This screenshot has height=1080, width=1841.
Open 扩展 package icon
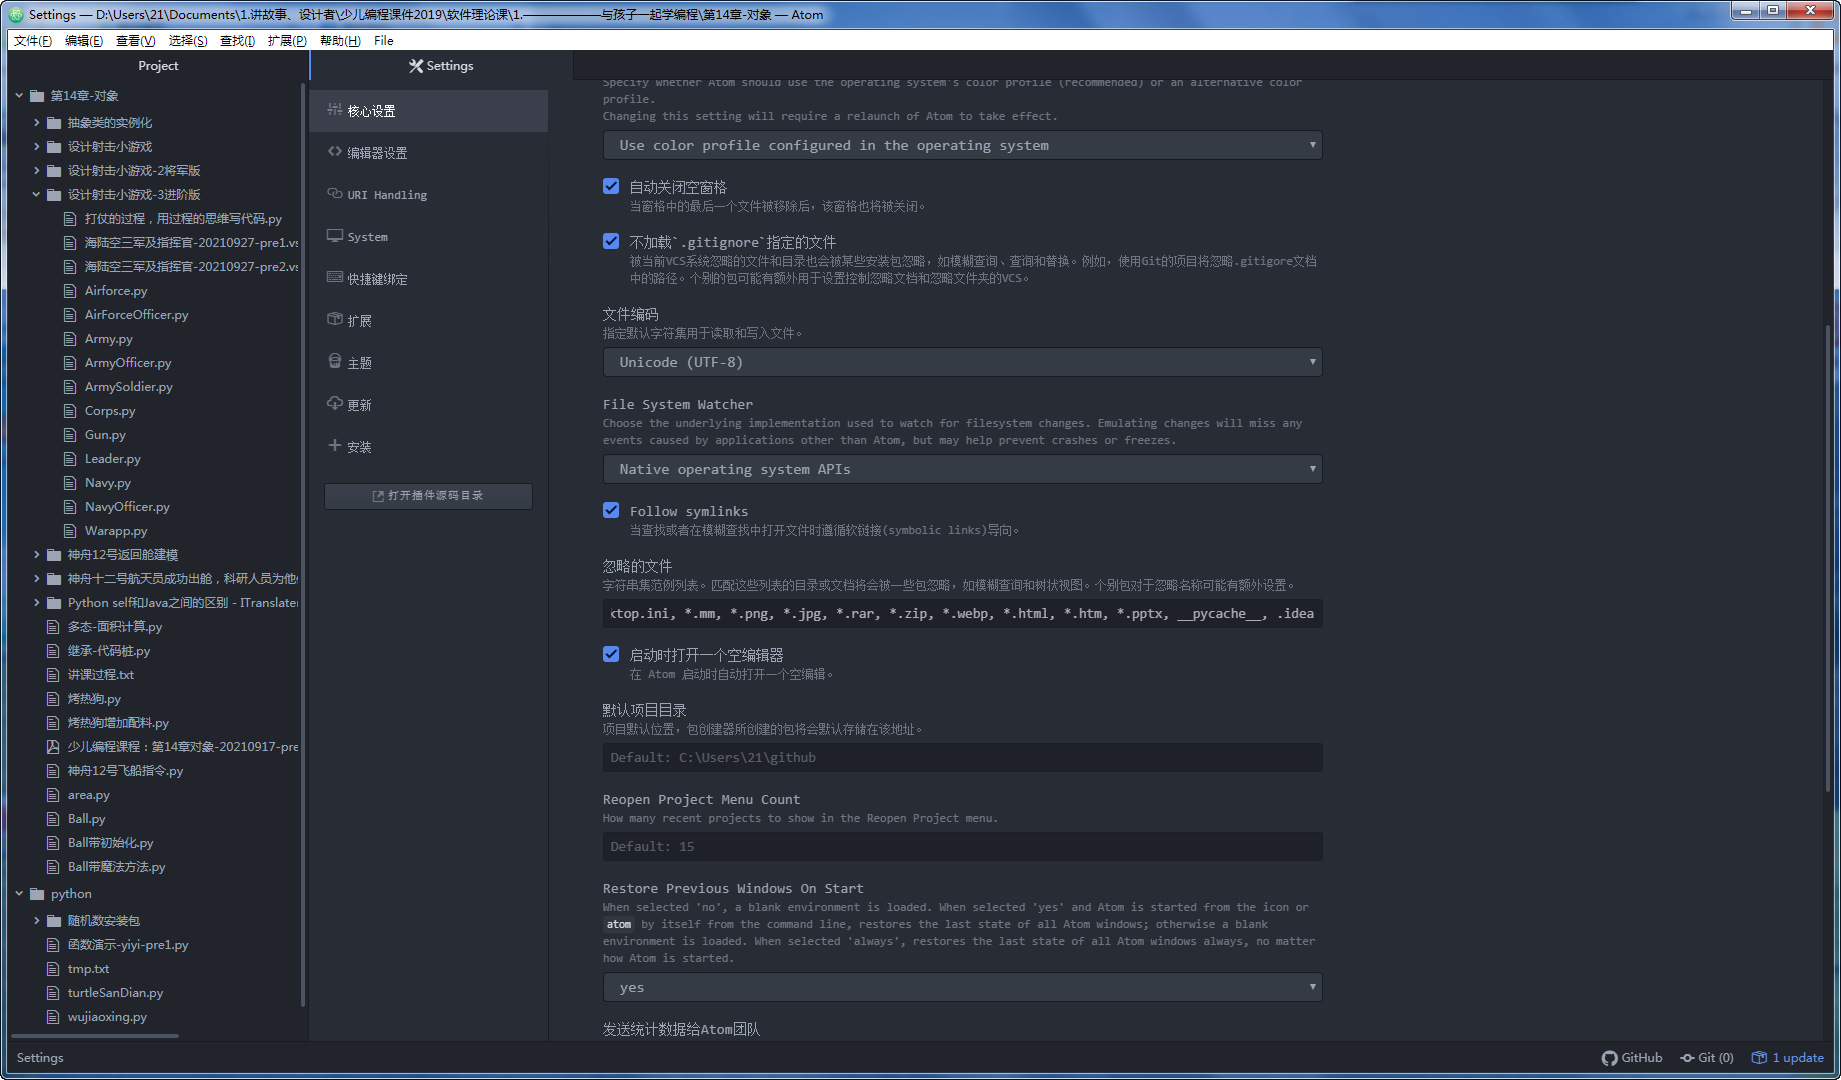[335, 320]
